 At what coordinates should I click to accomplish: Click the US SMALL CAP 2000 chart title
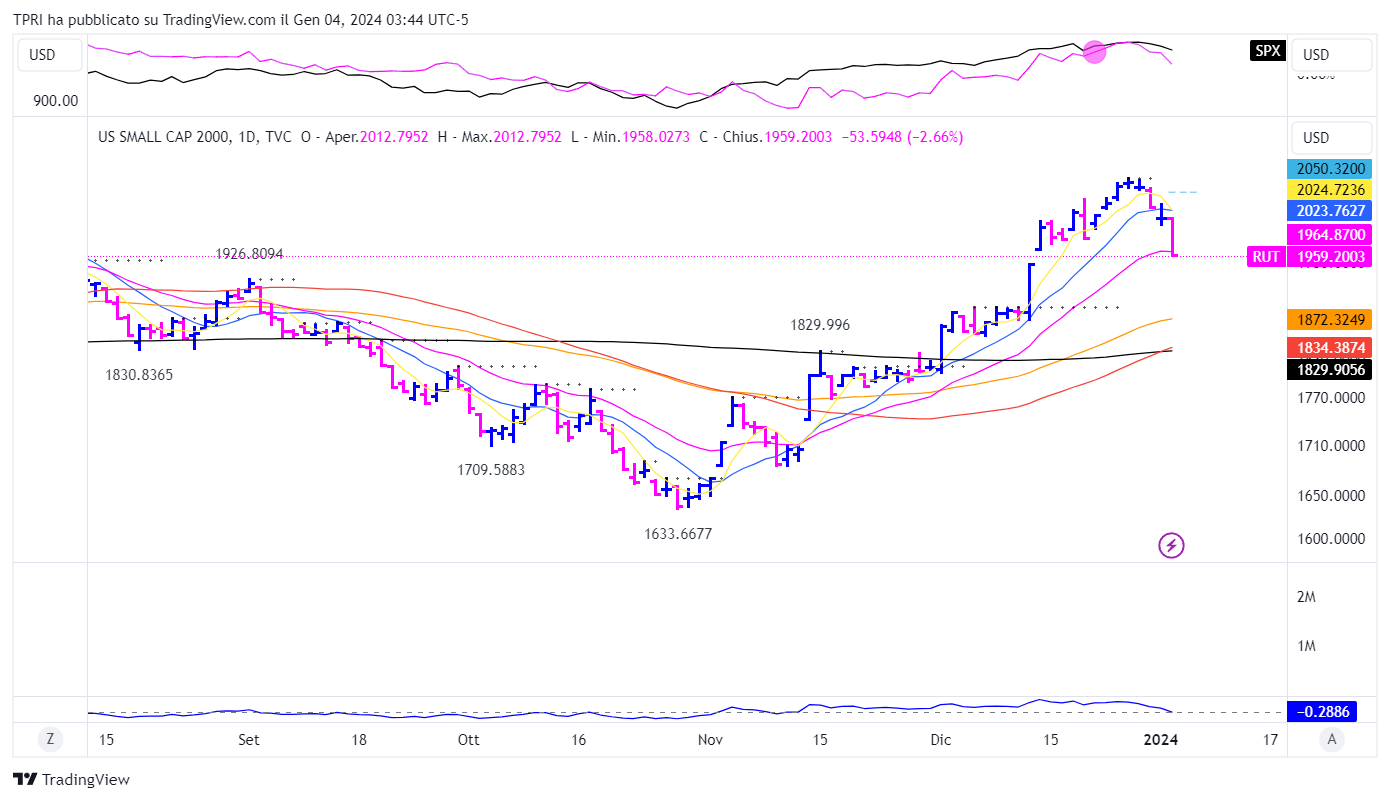point(165,137)
